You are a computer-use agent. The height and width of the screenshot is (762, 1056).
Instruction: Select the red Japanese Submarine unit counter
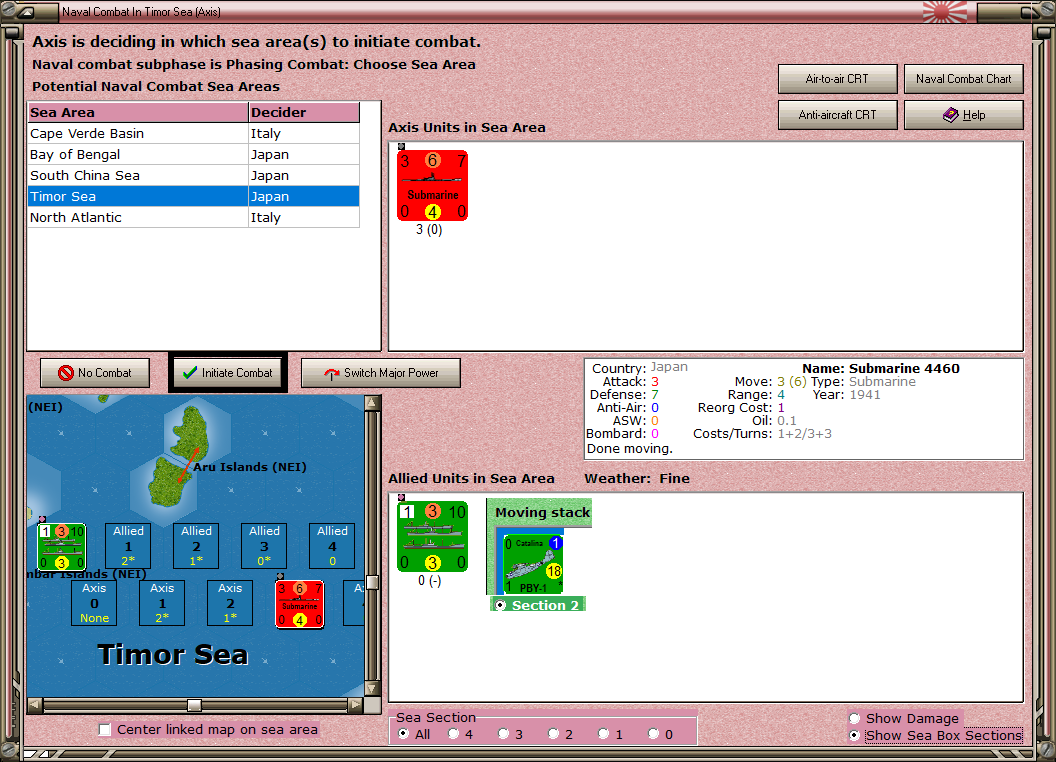[x=432, y=185]
